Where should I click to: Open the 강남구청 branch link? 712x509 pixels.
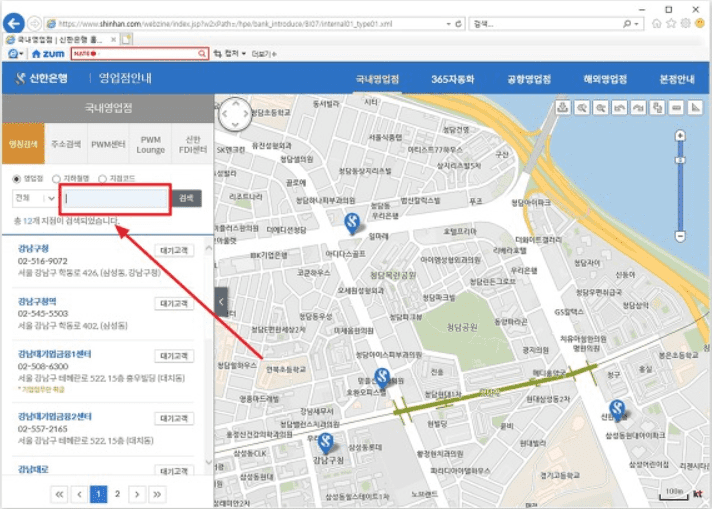pos(33,248)
